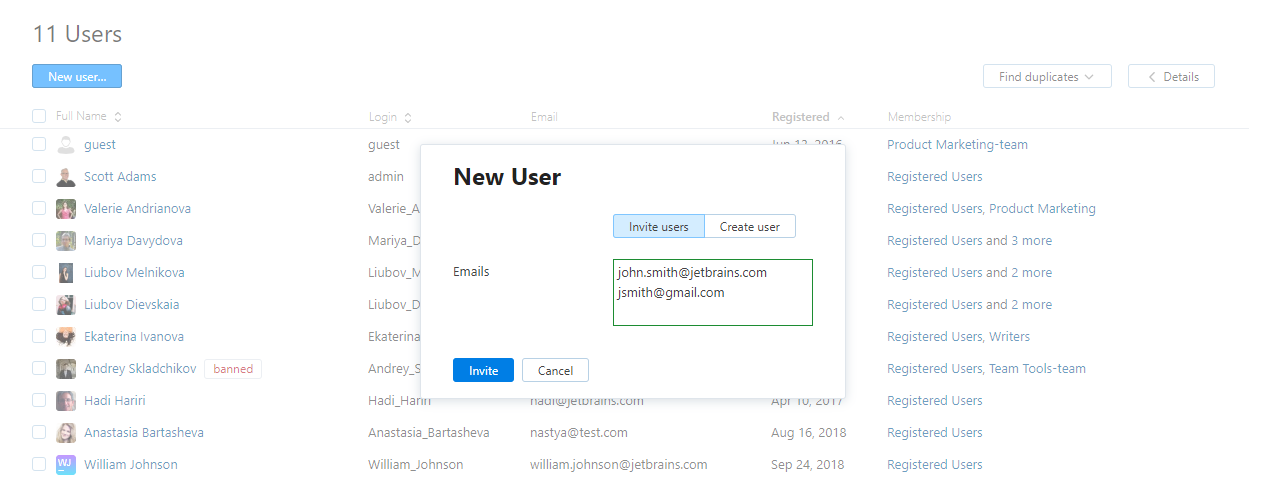
Task: Open Scott Adams' Registered Users membership
Action: (x=935, y=177)
